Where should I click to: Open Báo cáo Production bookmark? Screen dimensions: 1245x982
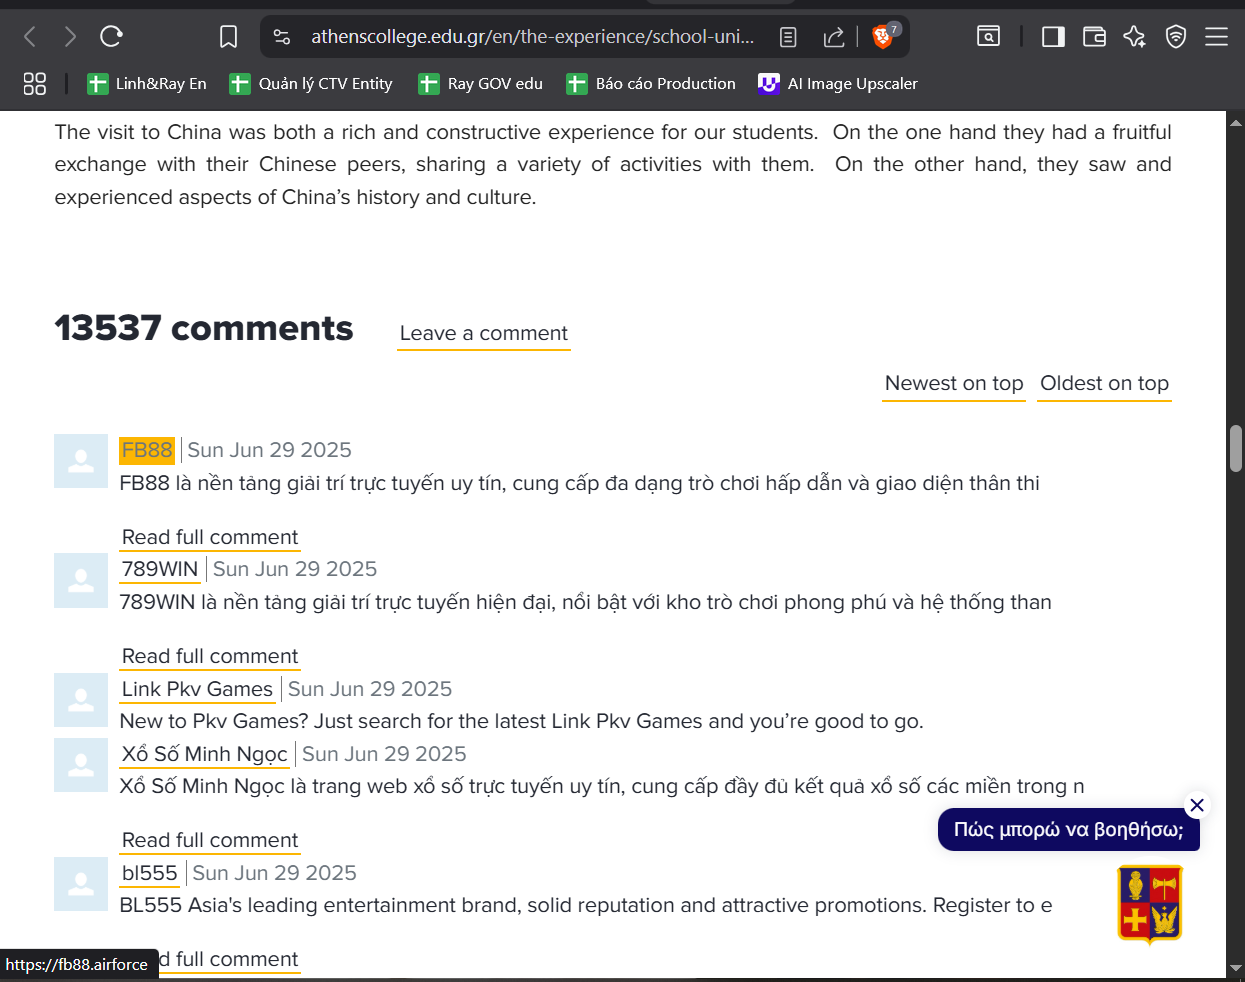(x=651, y=84)
